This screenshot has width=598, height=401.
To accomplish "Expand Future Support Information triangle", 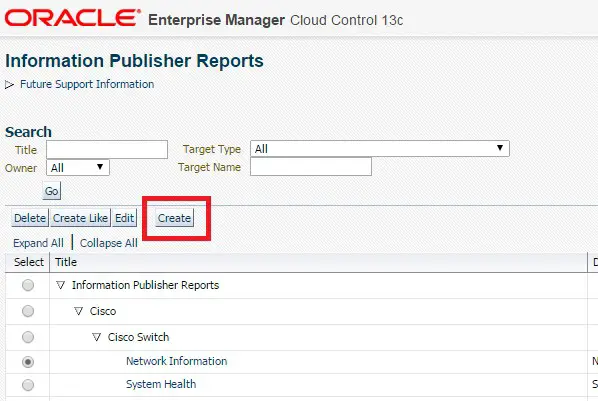I will pyautogui.click(x=10, y=85).
